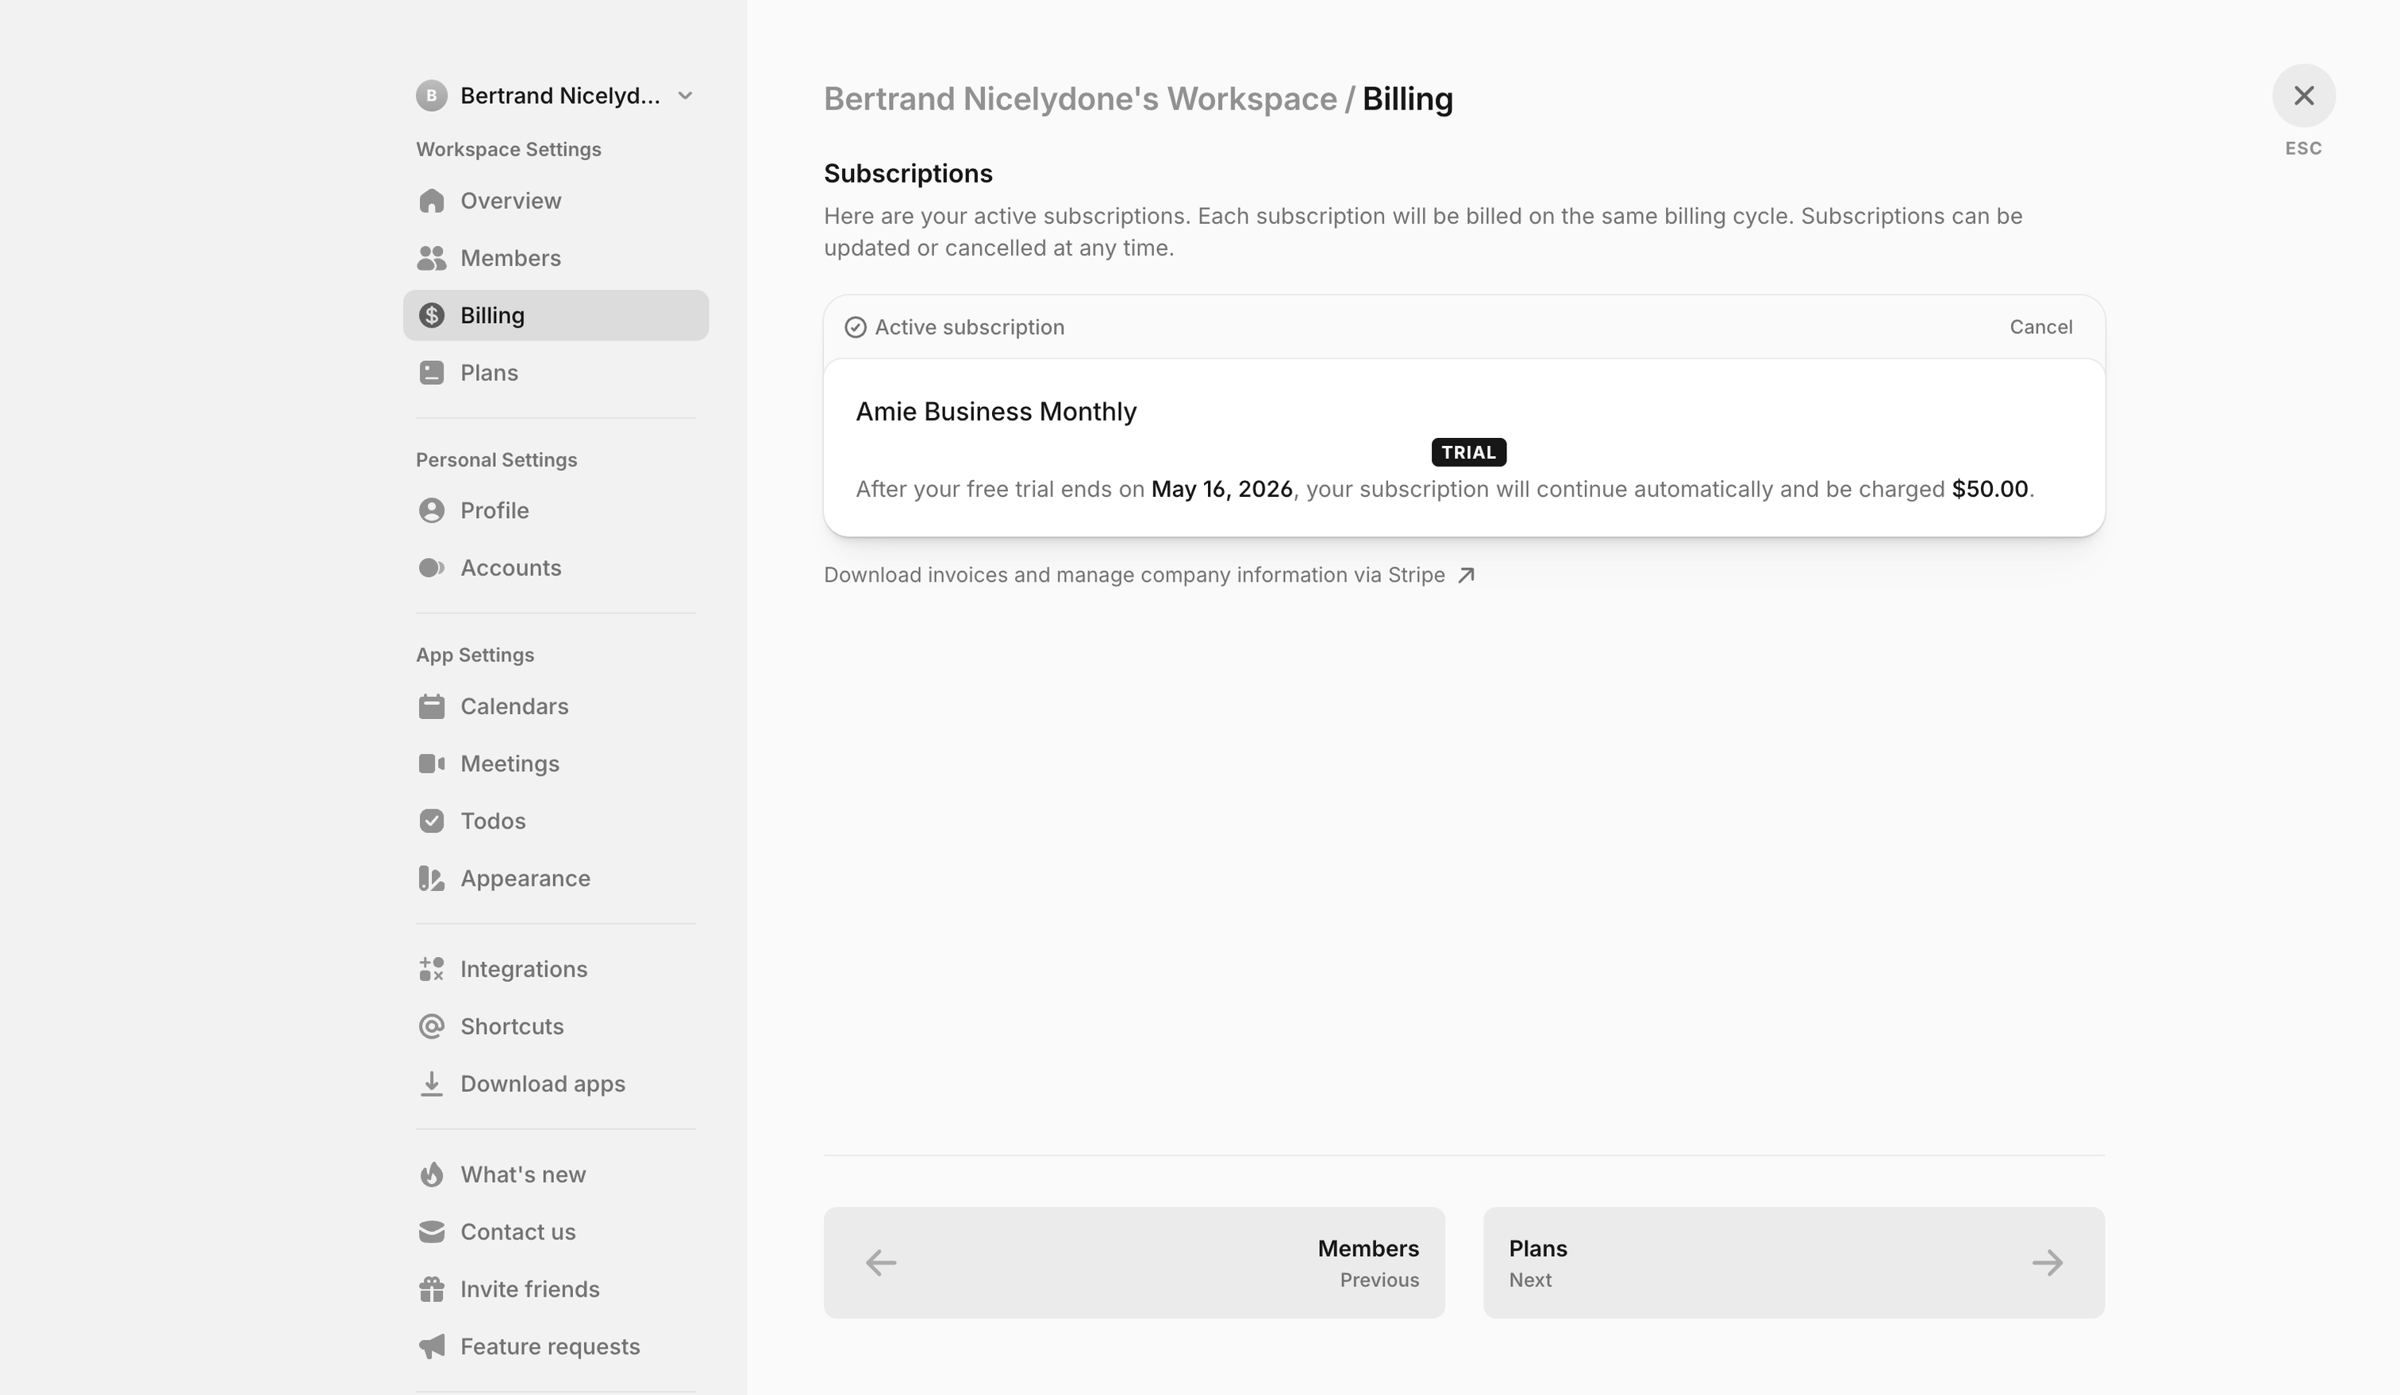The width and height of the screenshot is (2400, 1395).
Task: Open the Overview settings page
Action: 555,201
